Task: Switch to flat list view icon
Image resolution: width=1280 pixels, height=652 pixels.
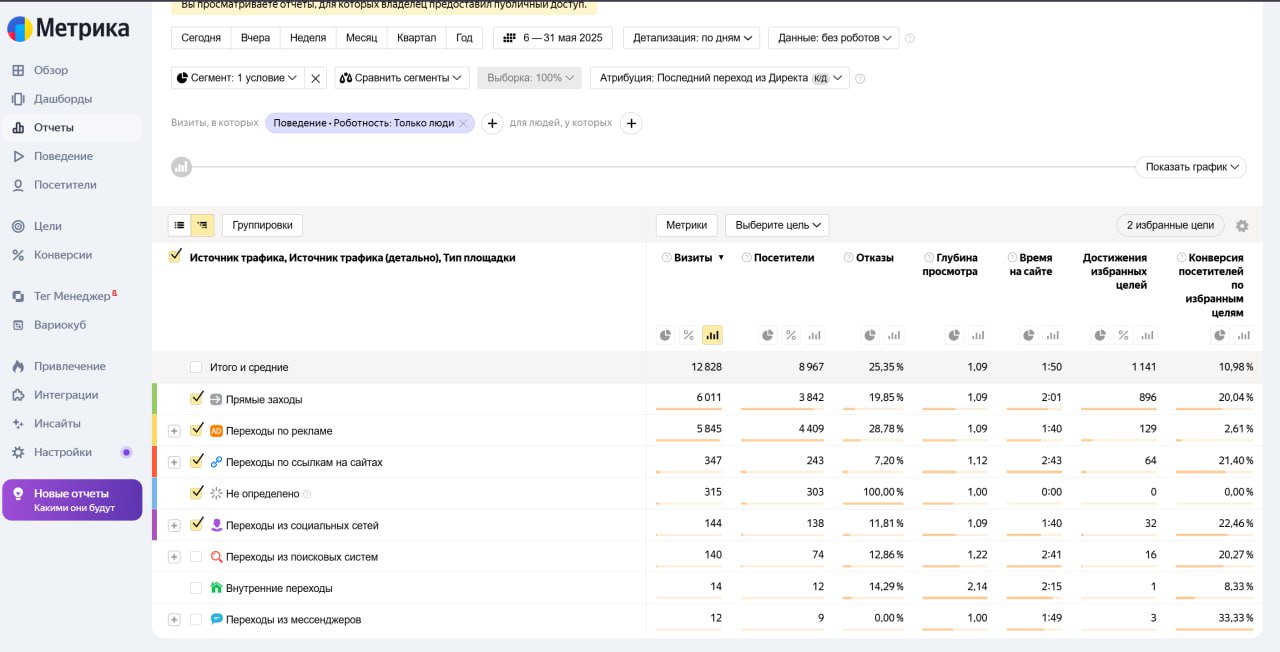Action: pyautogui.click(x=179, y=226)
